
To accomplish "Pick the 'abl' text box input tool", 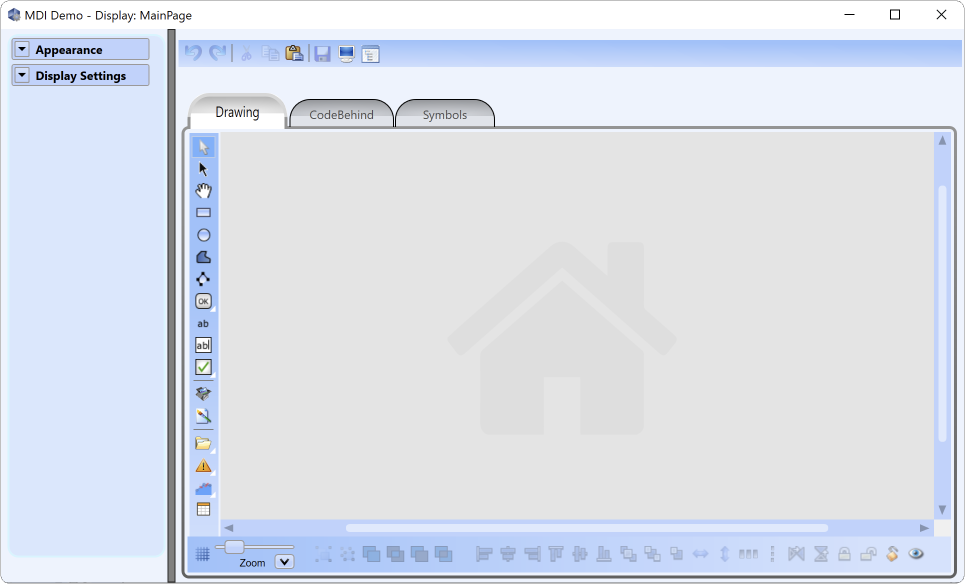I will pos(203,345).
